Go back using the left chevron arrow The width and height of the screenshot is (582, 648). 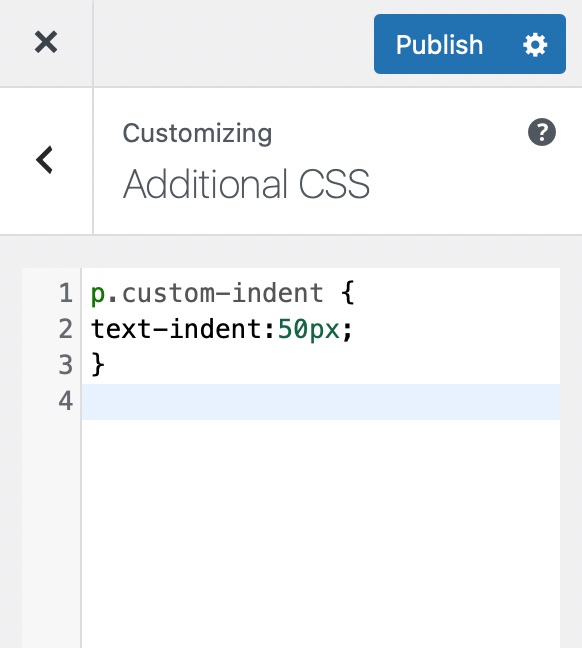click(45, 160)
